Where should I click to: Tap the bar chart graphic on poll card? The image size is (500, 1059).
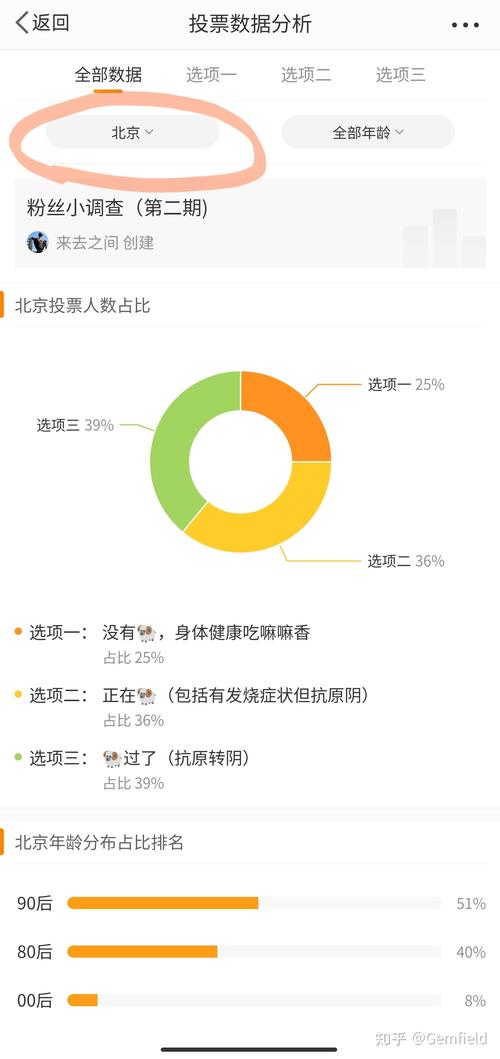(445, 237)
